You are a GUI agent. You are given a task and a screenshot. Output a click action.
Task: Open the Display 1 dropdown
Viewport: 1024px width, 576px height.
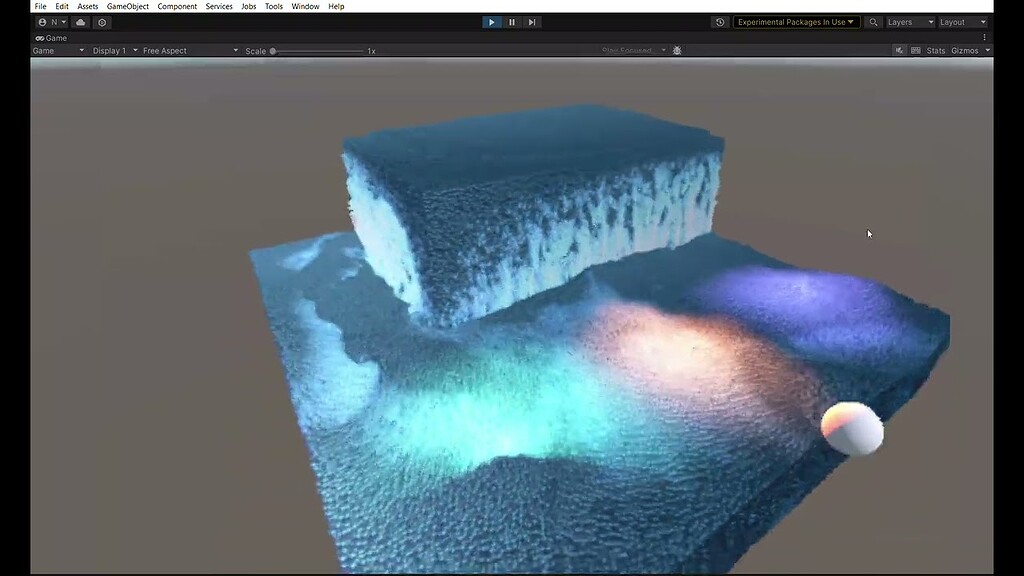tap(112, 50)
